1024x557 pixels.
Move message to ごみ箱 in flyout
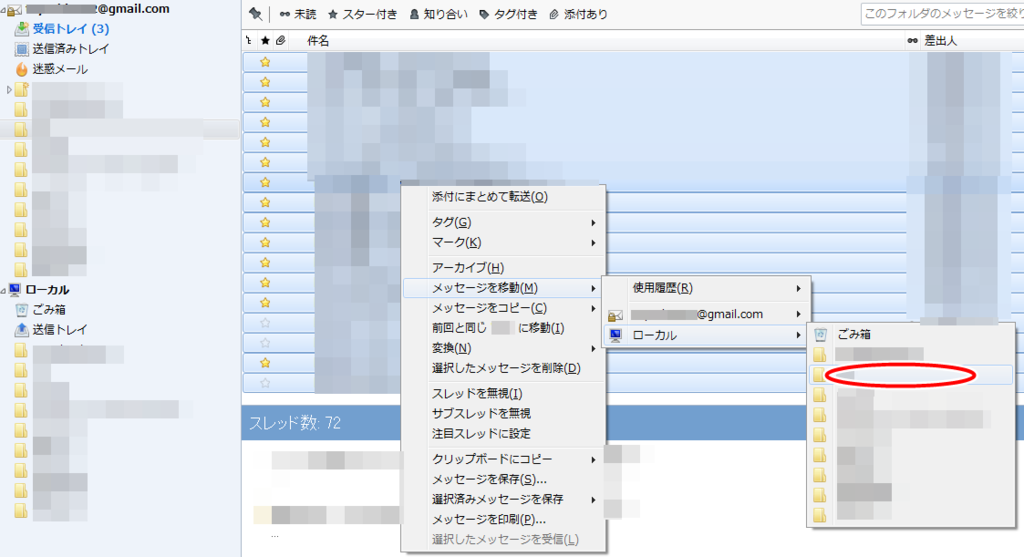[911, 334]
